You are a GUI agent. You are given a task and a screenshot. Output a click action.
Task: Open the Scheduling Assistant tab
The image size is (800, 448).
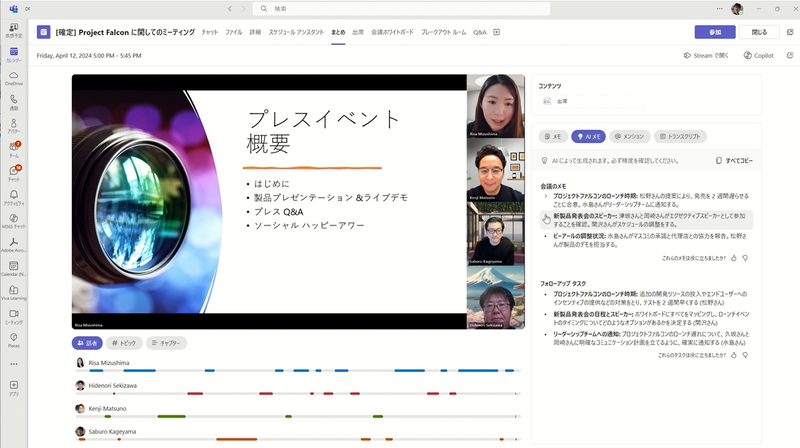point(296,32)
